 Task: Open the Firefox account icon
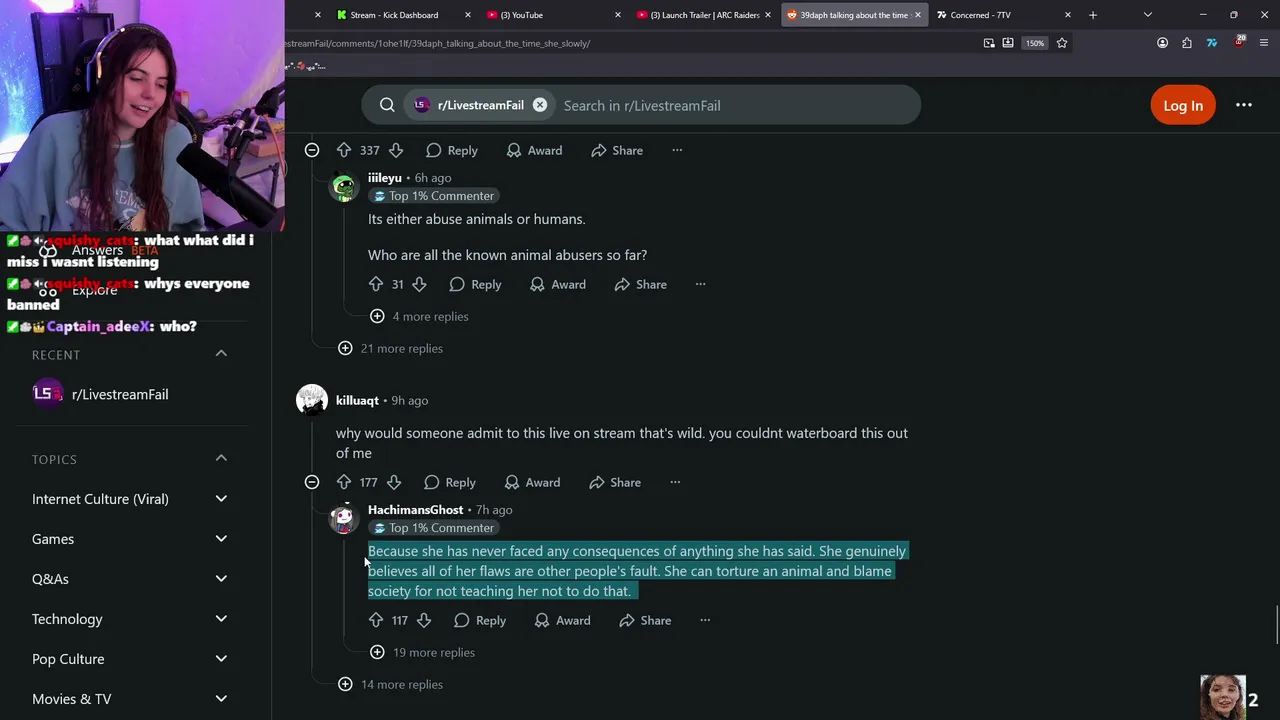click(x=1162, y=43)
